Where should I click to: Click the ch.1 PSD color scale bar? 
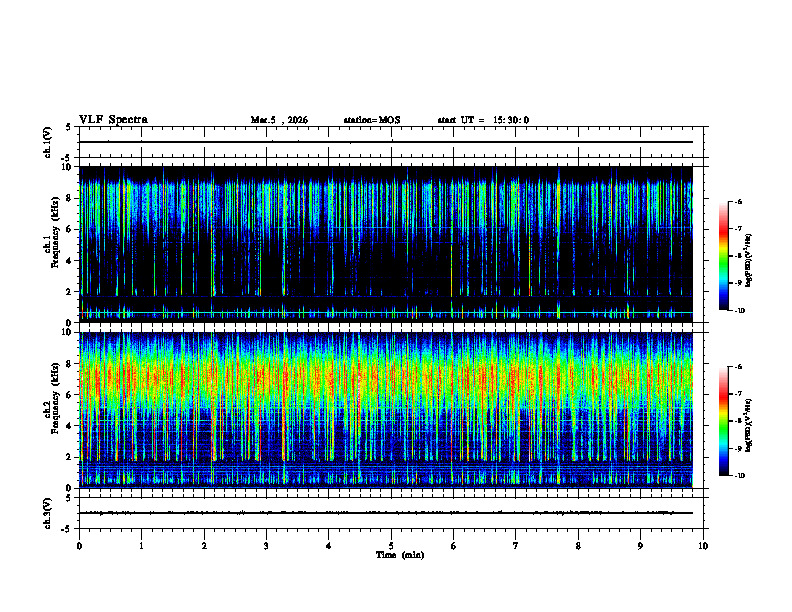pyautogui.click(x=724, y=256)
